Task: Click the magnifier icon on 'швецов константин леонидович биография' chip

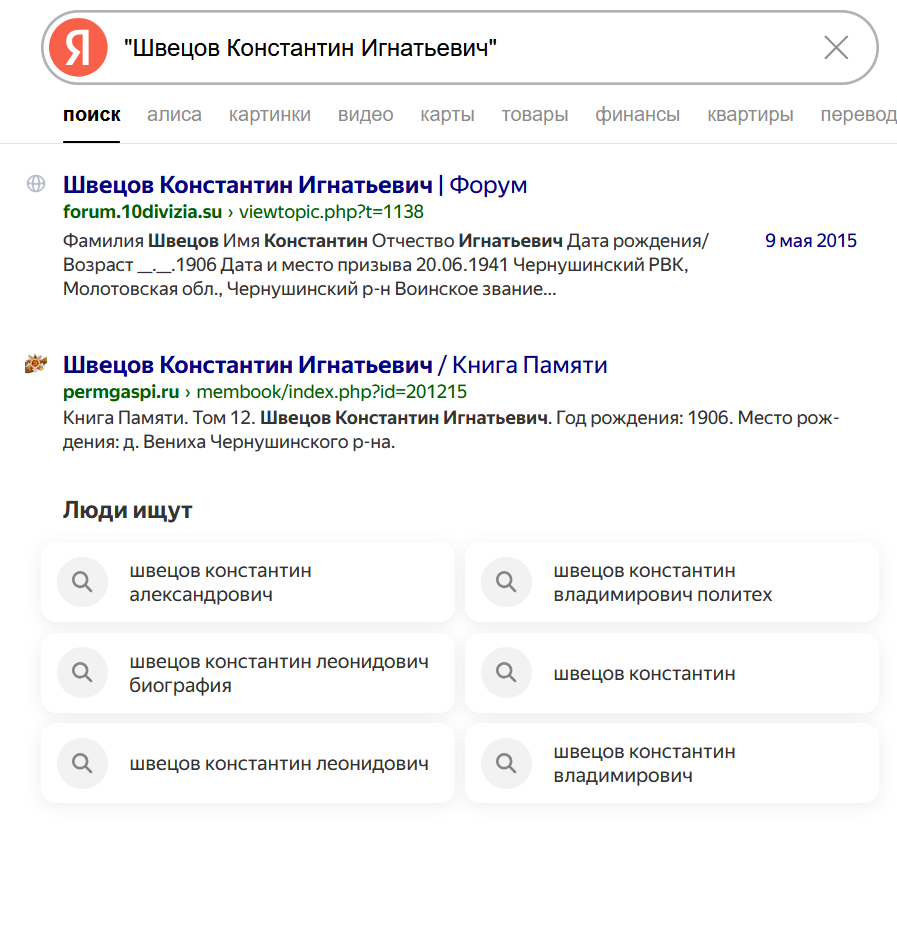Action: [82, 672]
